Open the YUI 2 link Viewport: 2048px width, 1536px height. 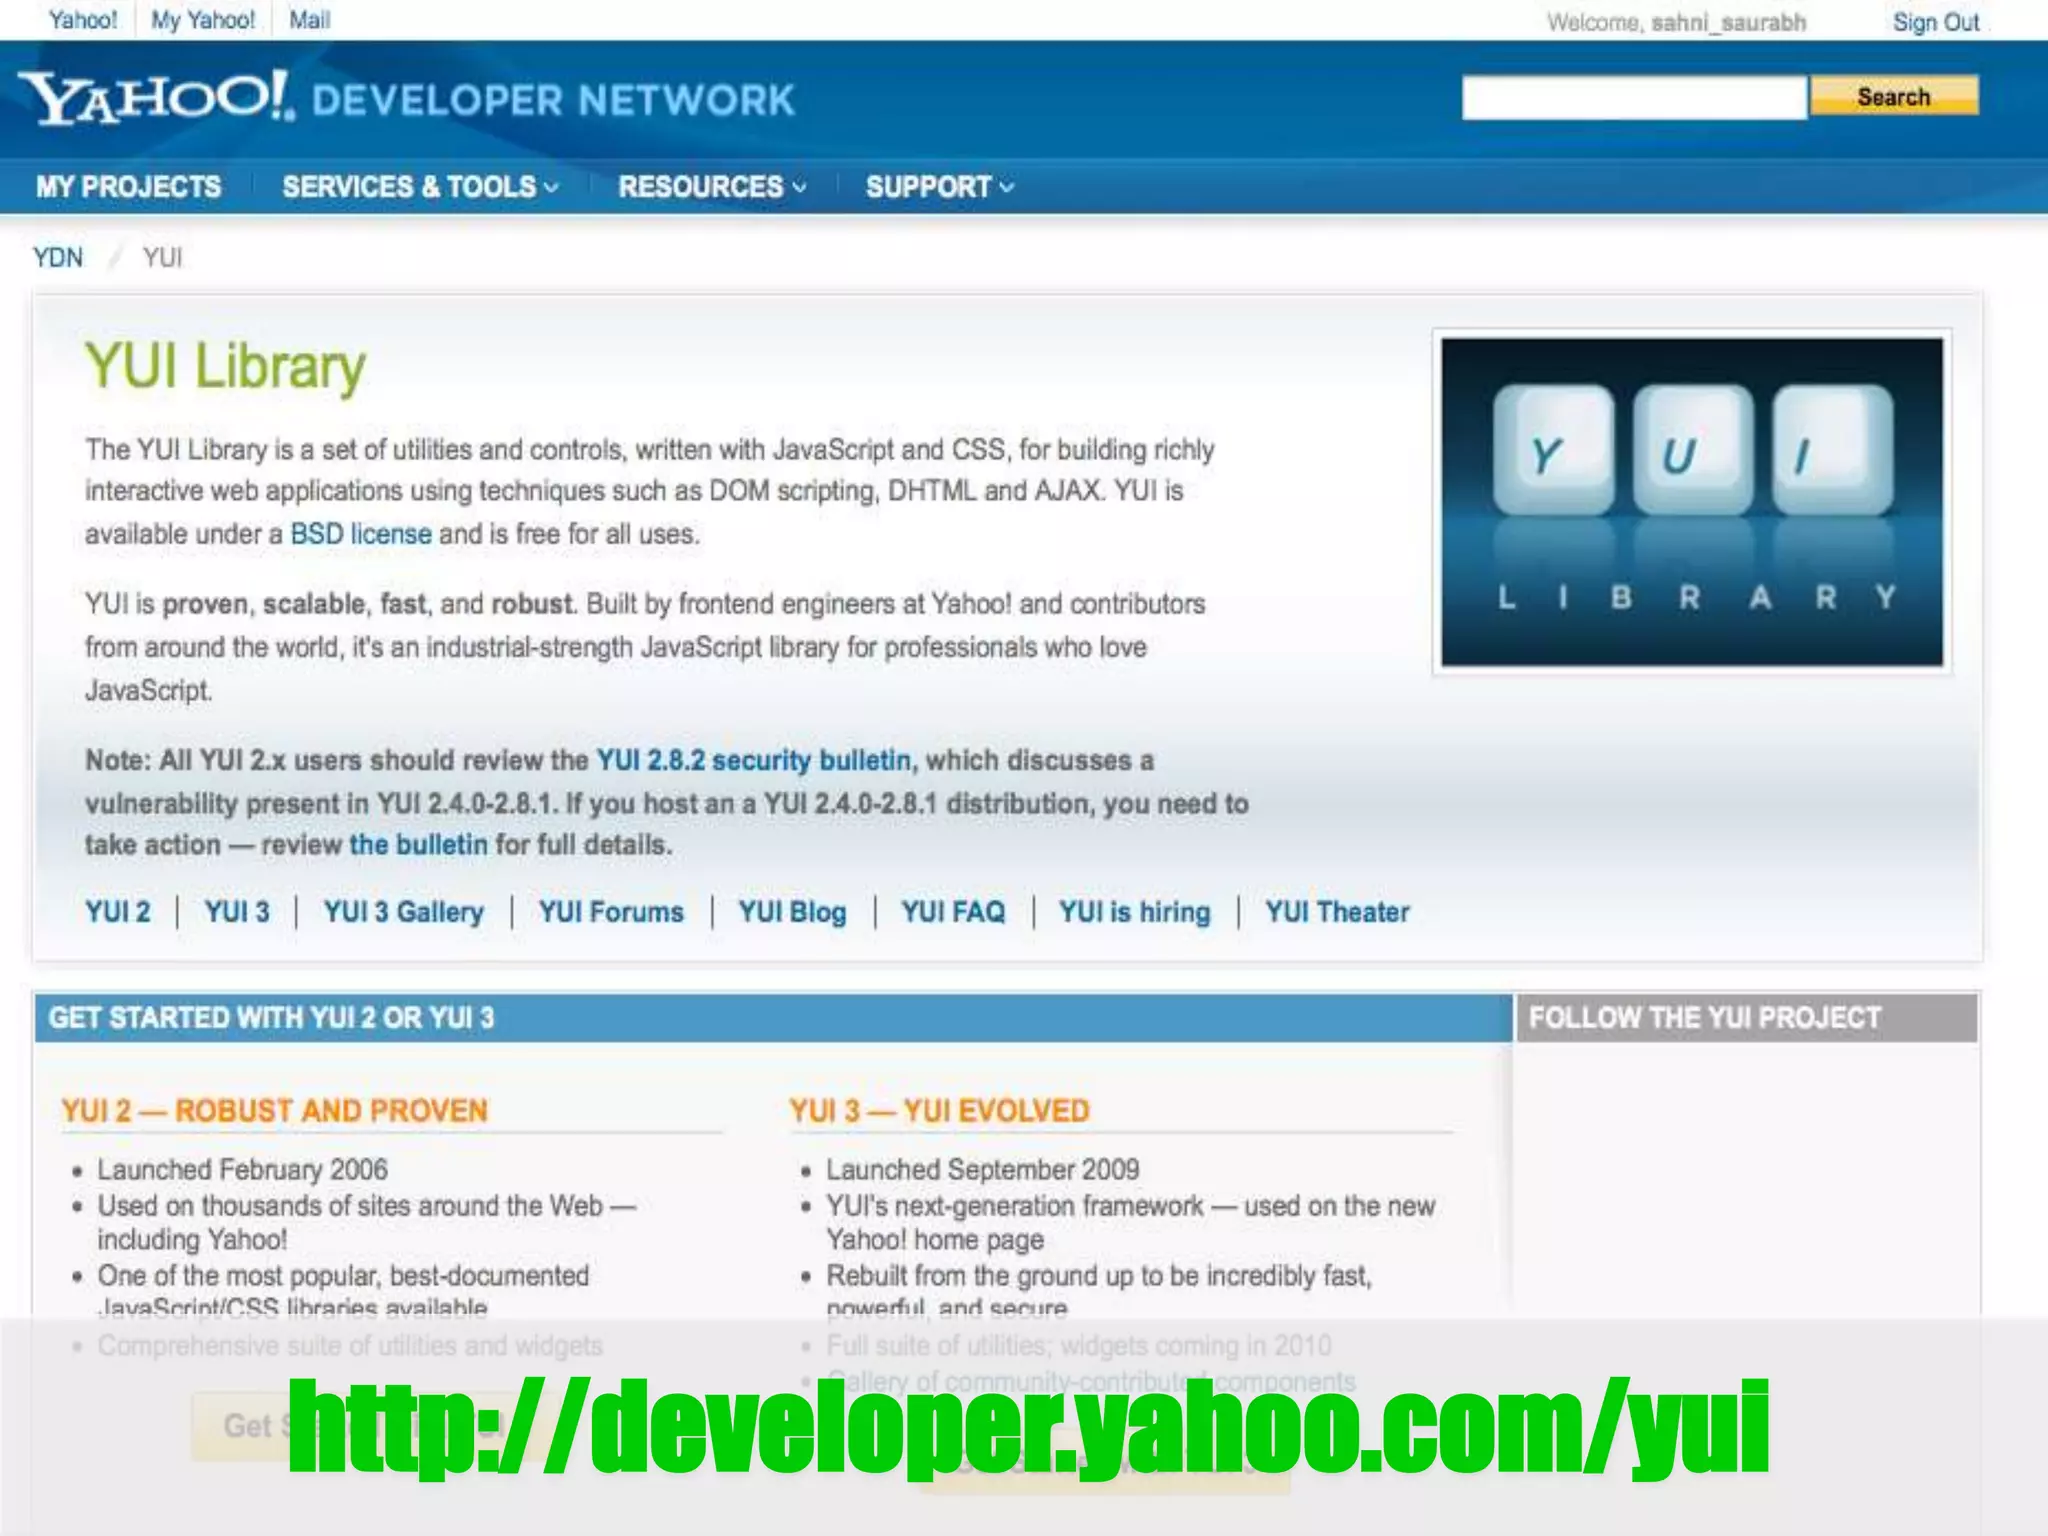point(118,912)
